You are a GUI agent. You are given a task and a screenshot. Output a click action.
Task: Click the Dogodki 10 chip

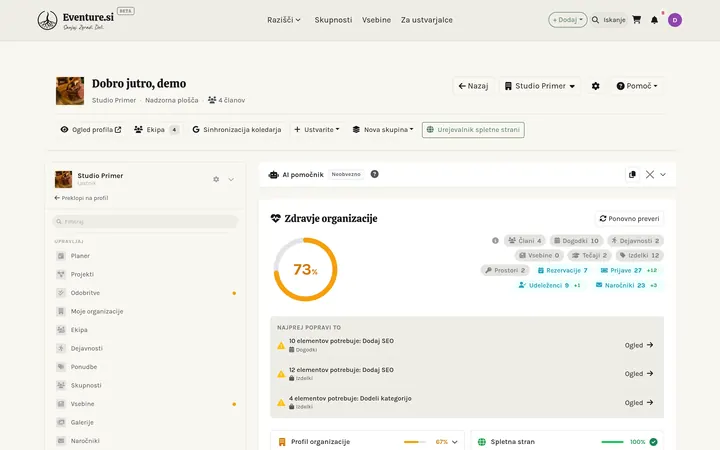click(x=576, y=241)
